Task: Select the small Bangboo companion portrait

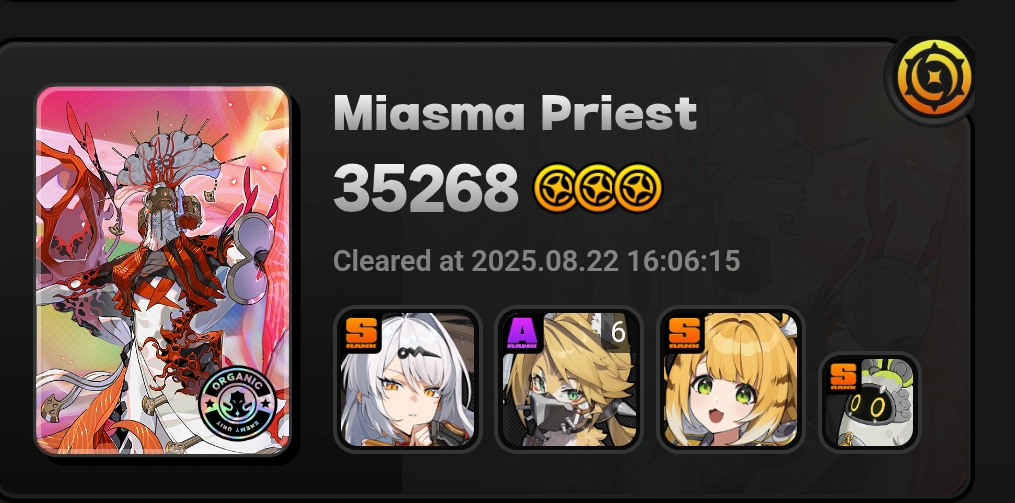Action: click(869, 402)
